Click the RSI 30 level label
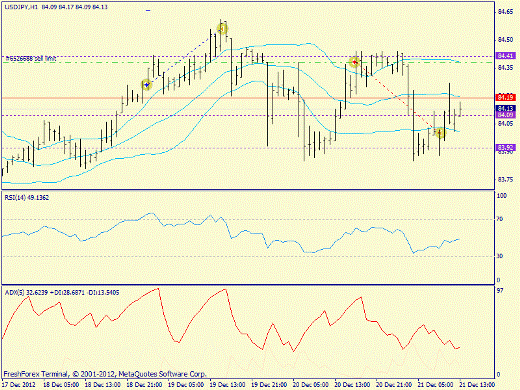The width and height of the screenshot is (520, 390). pos(500,256)
